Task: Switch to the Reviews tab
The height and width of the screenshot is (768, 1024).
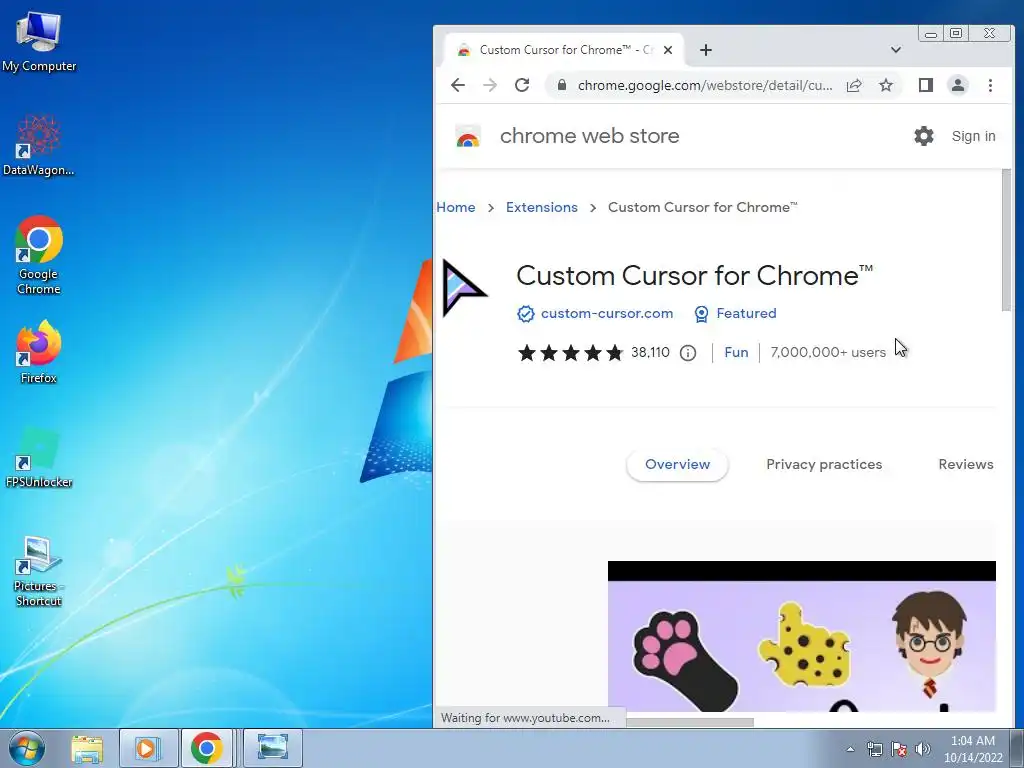Action: (x=966, y=464)
